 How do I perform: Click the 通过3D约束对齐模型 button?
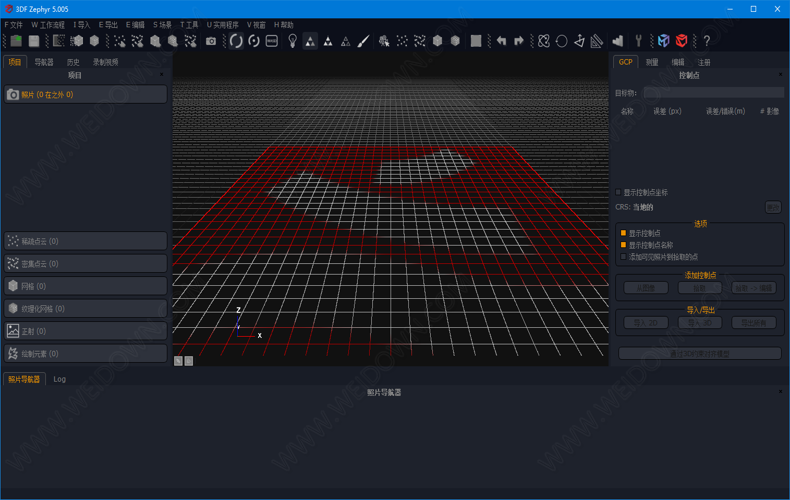point(700,354)
